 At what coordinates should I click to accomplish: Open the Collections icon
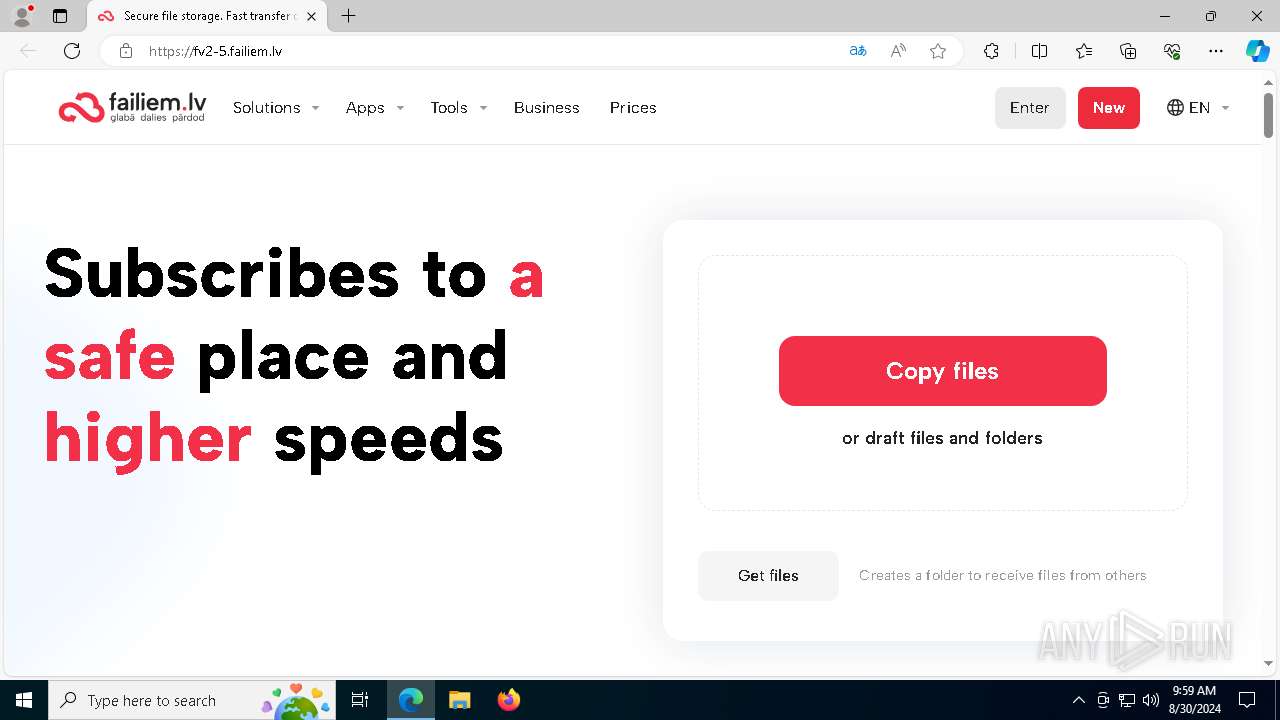[1128, 51]
